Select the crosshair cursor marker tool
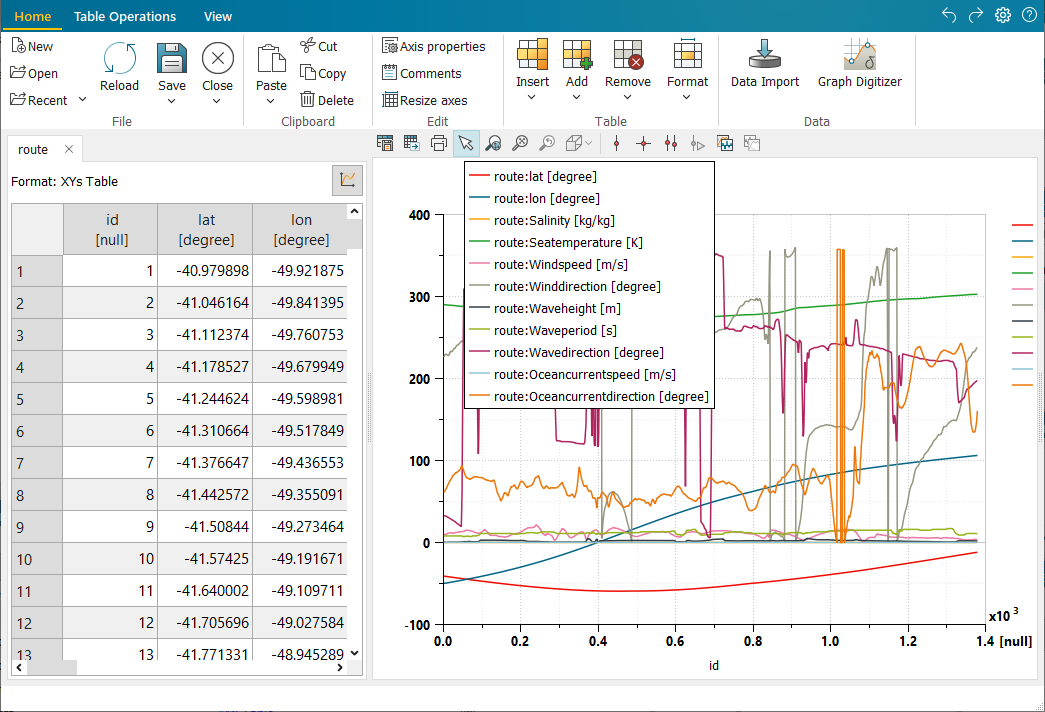Viewport: 1045px width, 712px height. click(x=643, y=143)
